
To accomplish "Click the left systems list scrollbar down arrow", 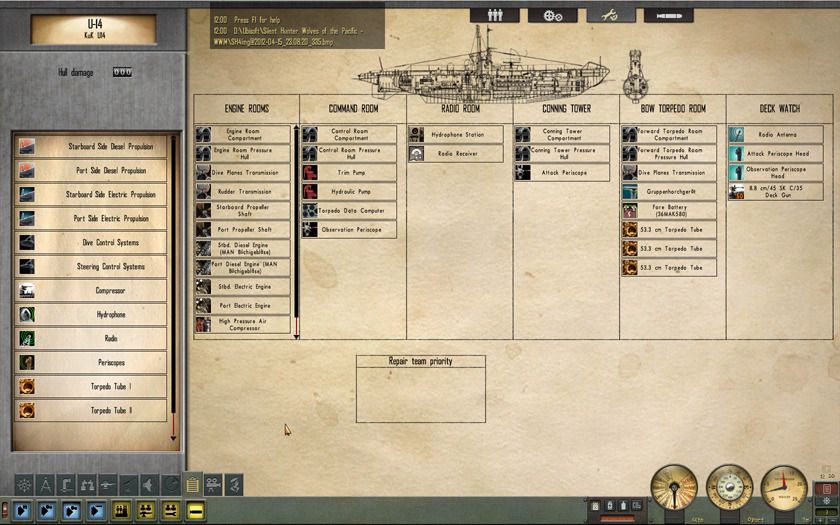I will tap(173, 438).
